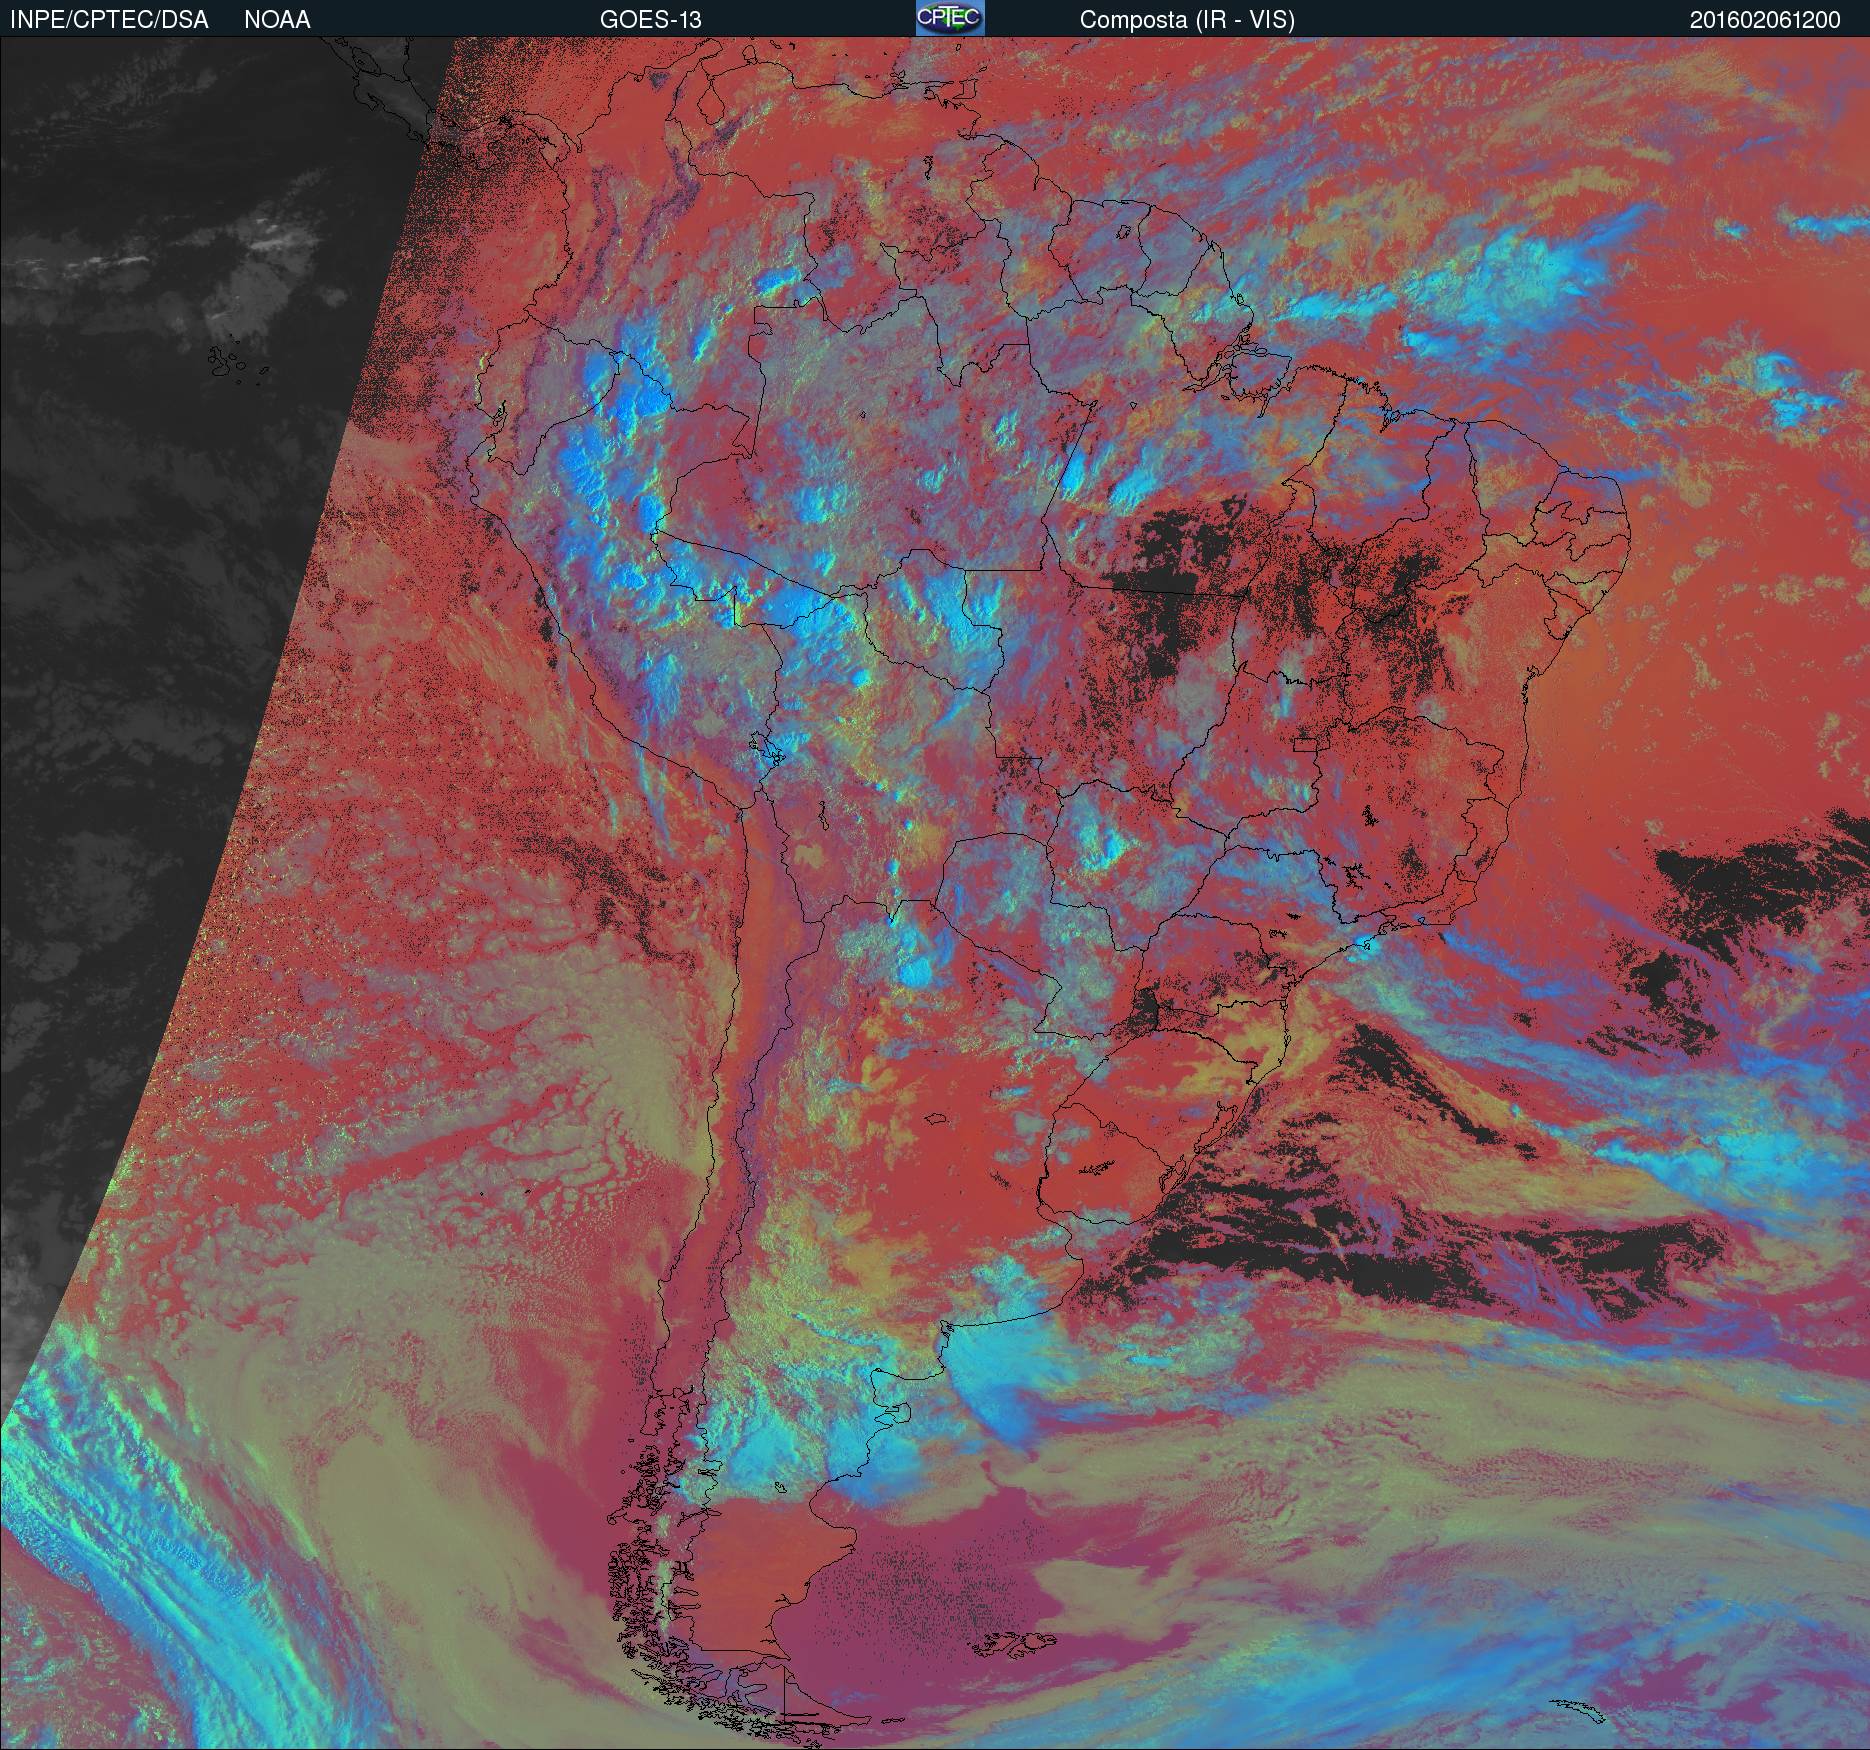1870x1750 pixels.
Task: Click the INPE/CPTEC/DSA header text
Action: 109,20
